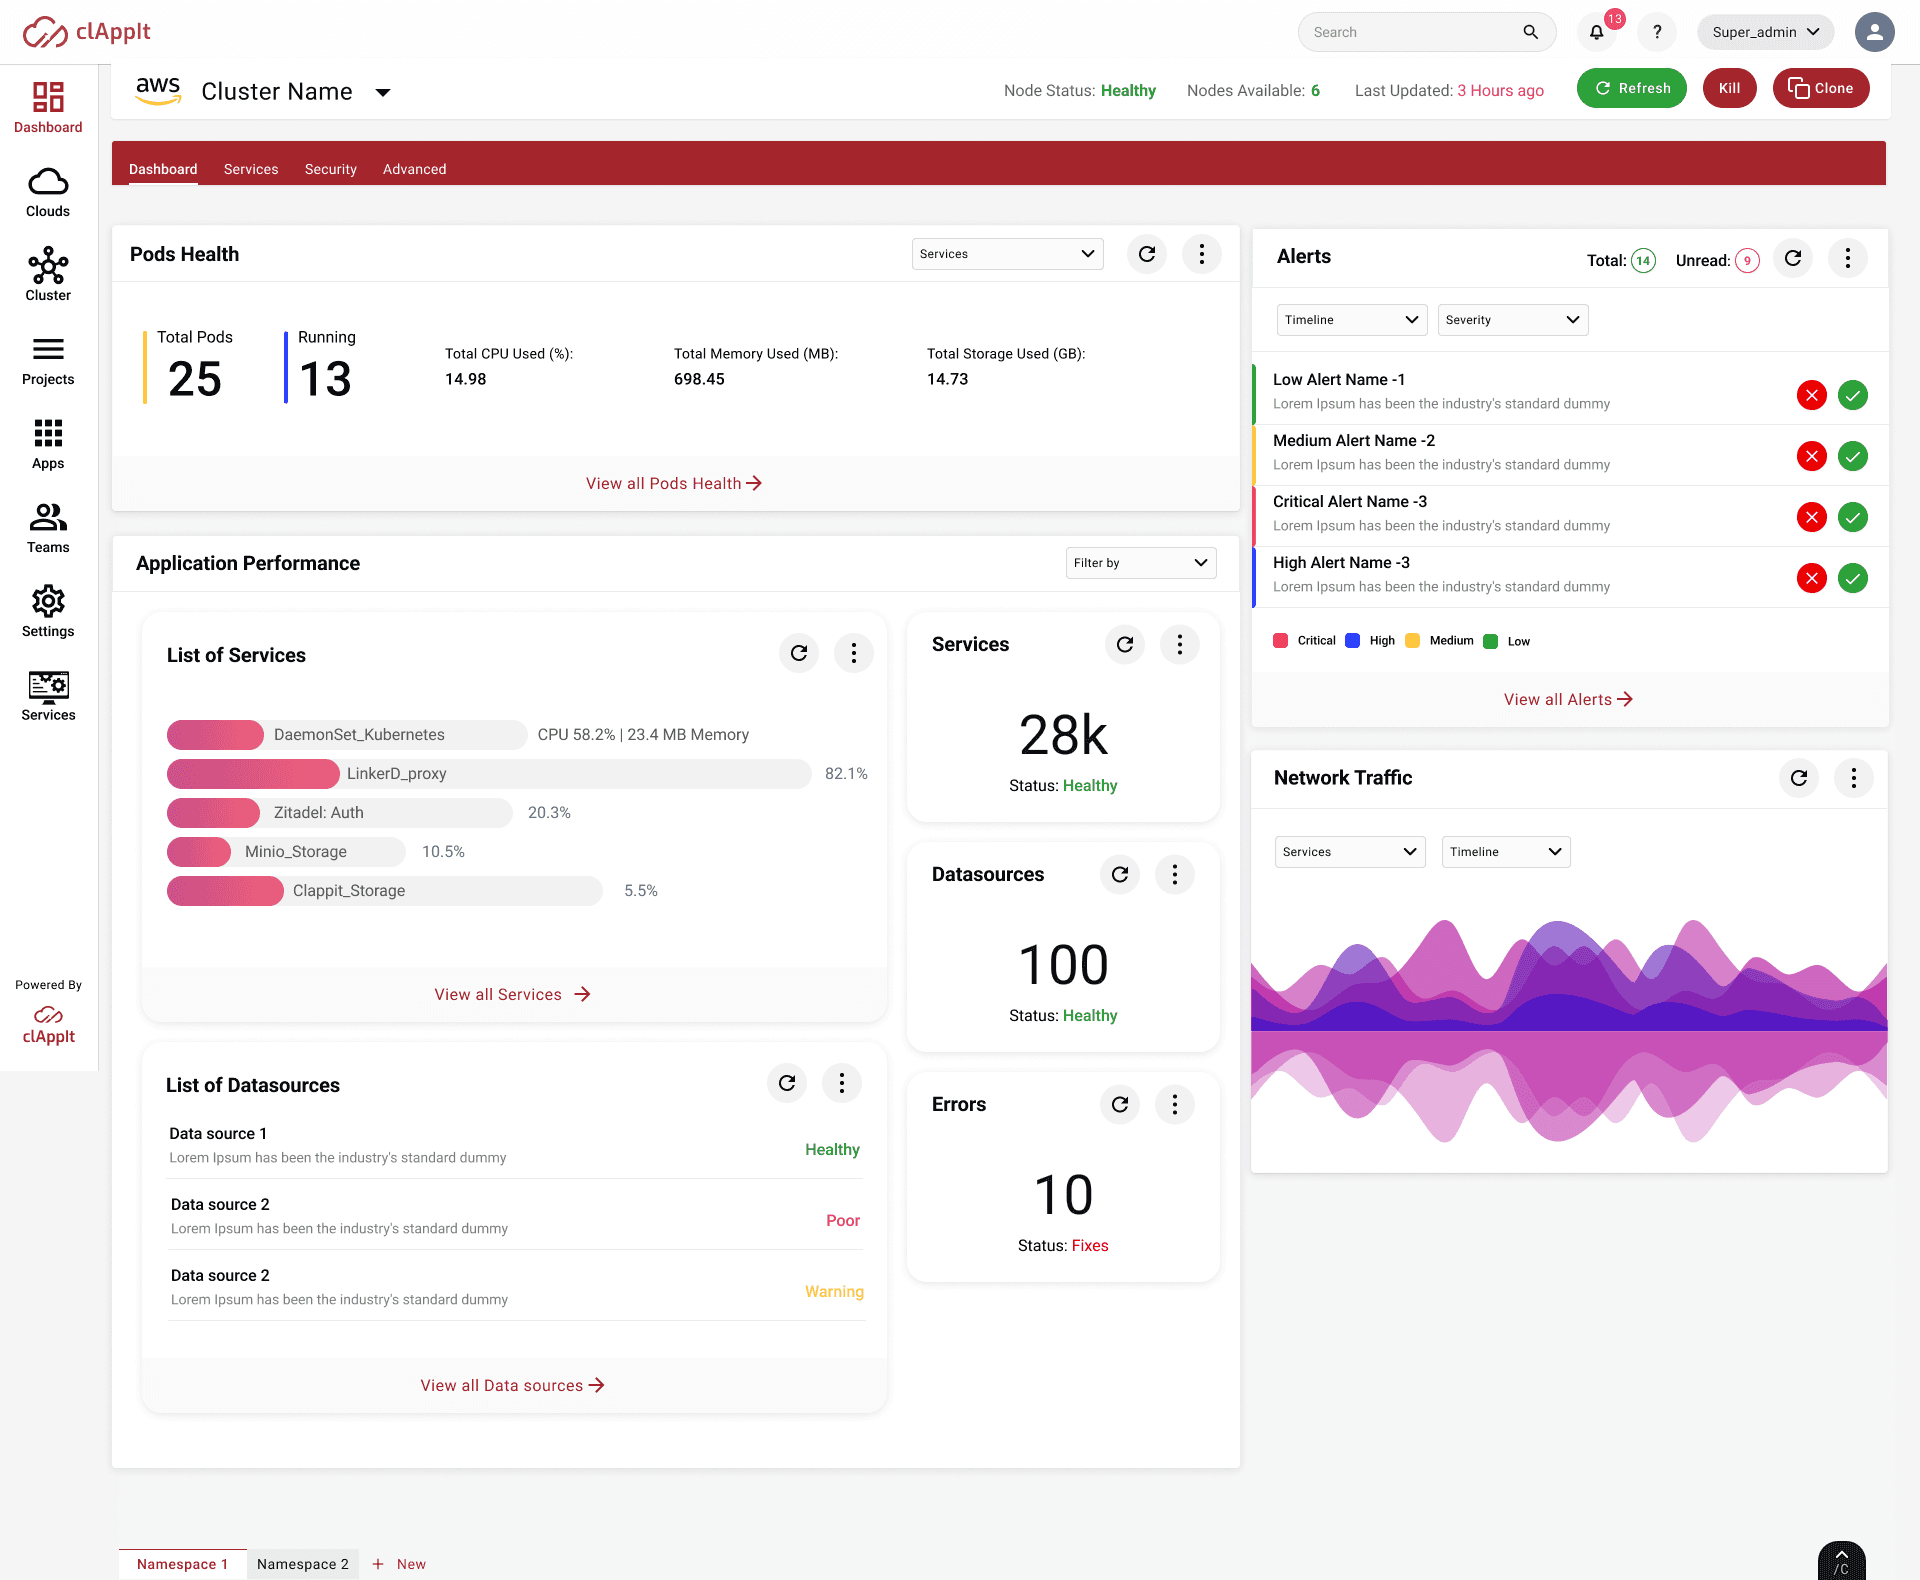Image resolution: width=1920 pixels, height=1580 pixels.
Task: Acknowledge Low Alert Name -1 with checkmark
Action: tap(1853, 395)
